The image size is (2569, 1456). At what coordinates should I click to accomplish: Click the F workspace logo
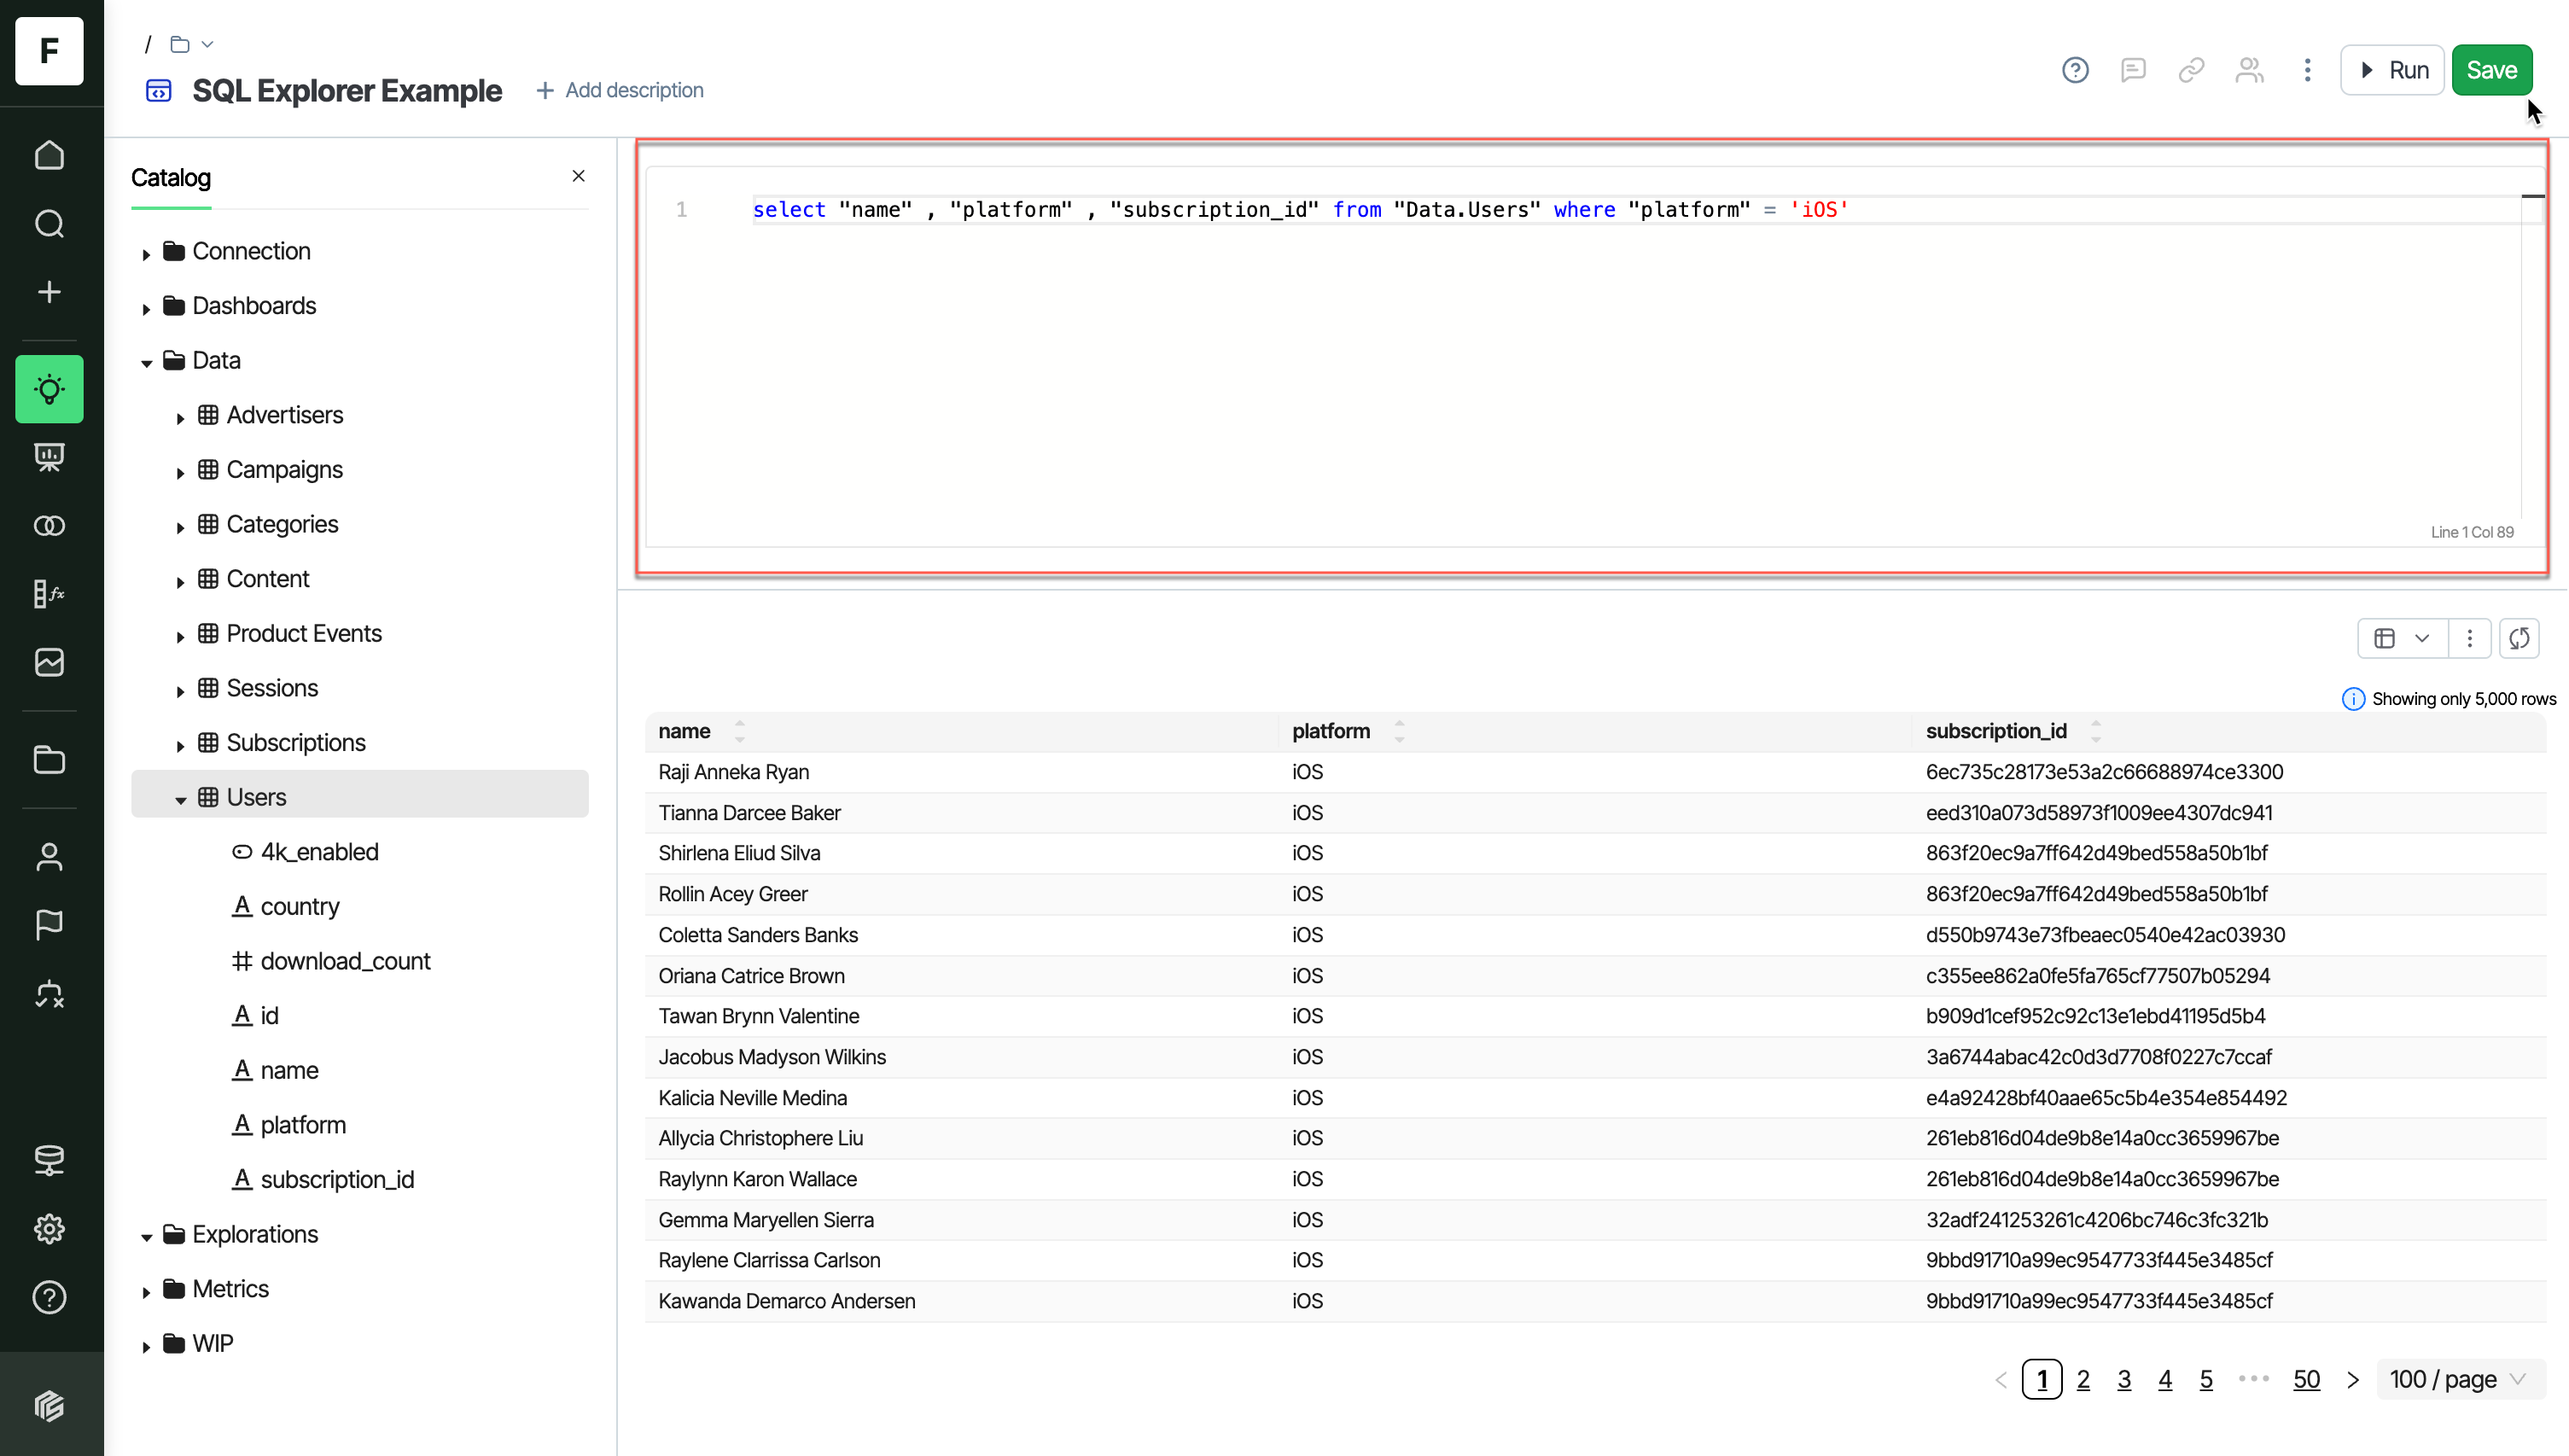click(x=49, y=50)
